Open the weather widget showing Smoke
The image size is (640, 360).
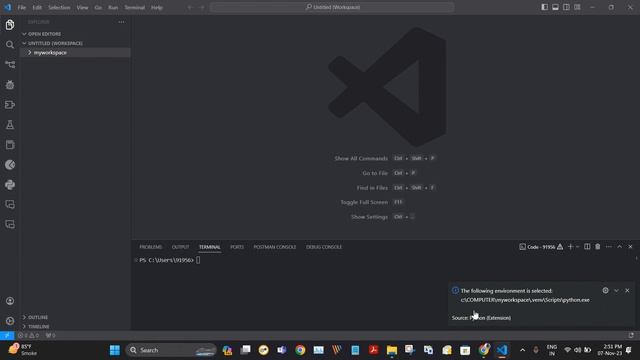(22, 350)
